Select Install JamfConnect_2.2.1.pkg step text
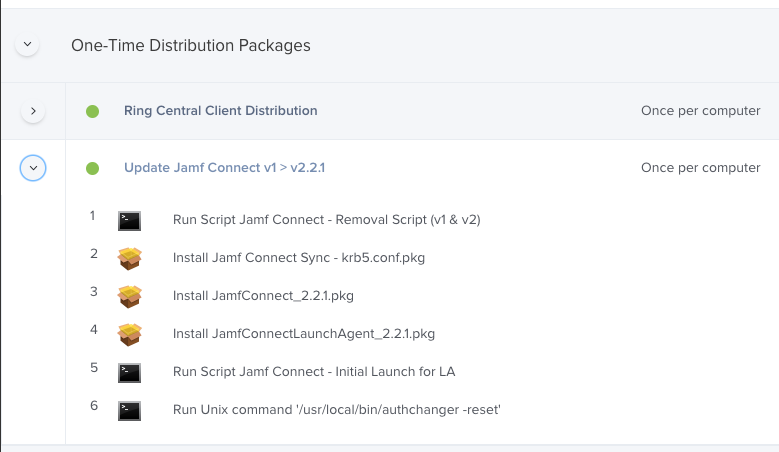Image resolution: width=779 pixels, height=452 pixels. [263, 296]
